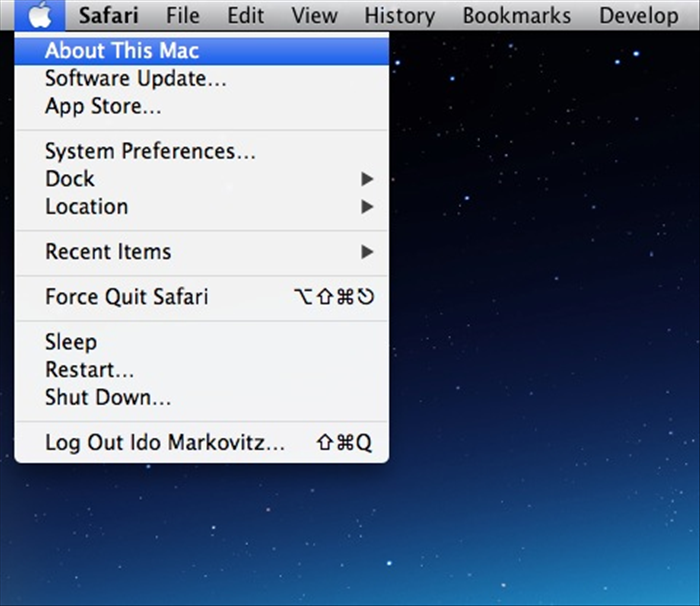The height and width of the screenshot is (606, 700).
Task: Open System Preferences…
Action: tap(202, 151)
